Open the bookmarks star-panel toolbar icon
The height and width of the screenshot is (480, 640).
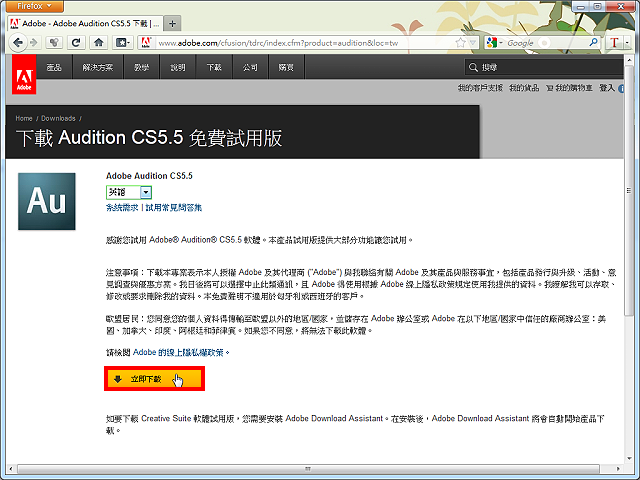pyautogui.click(x=122, y=42)
